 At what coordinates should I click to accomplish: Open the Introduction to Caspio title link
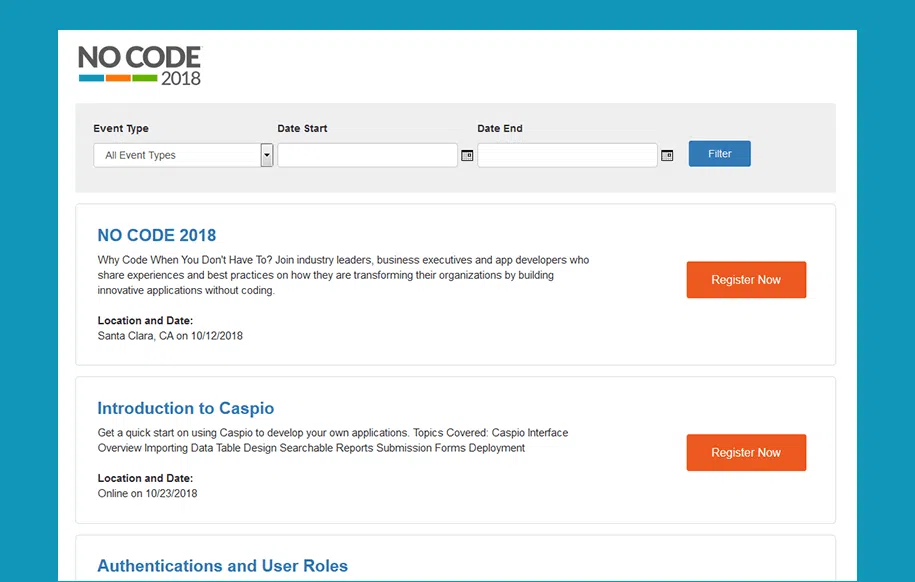186,408
